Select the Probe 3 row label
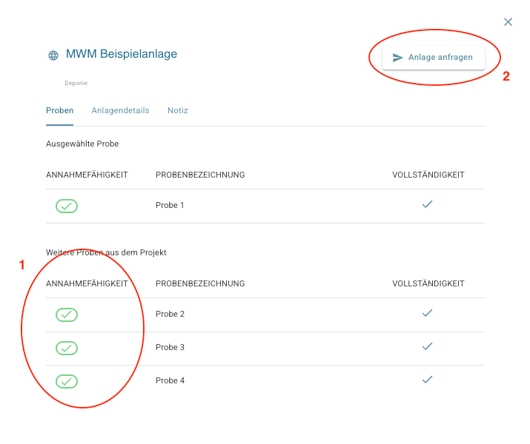Image resolution: width=530 pixels, height=444 pixels. [170, 347]
